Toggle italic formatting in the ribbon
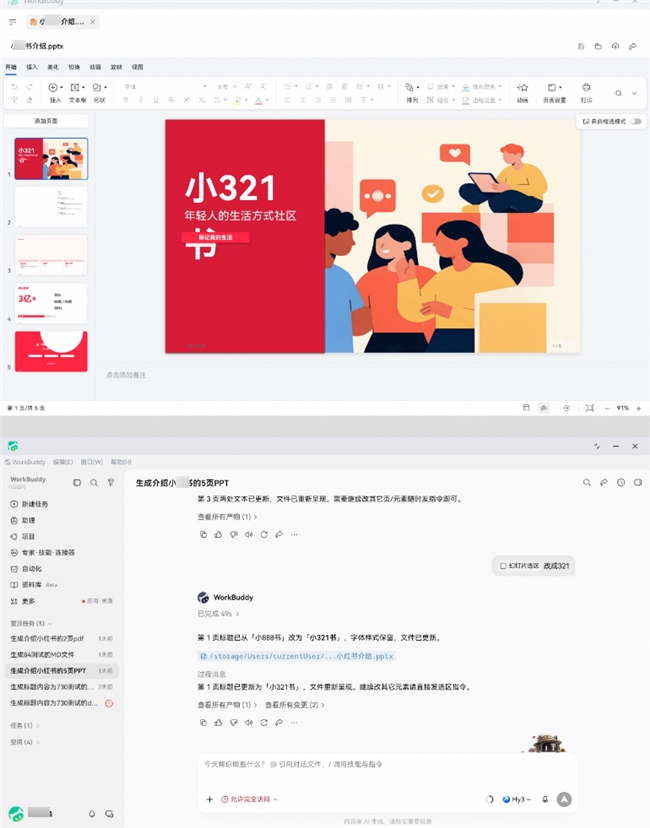Screen dimensions: 650x828 click(140, 100)
